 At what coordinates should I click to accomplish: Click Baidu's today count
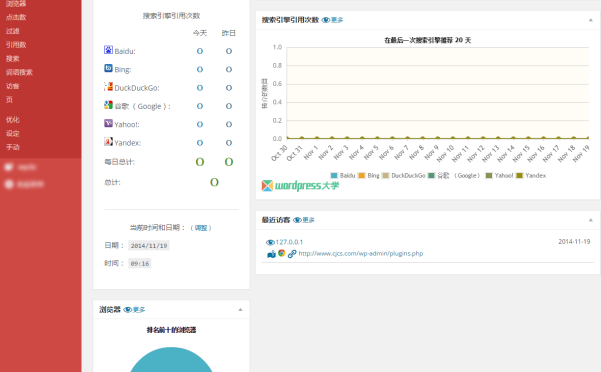pos(200,51)
